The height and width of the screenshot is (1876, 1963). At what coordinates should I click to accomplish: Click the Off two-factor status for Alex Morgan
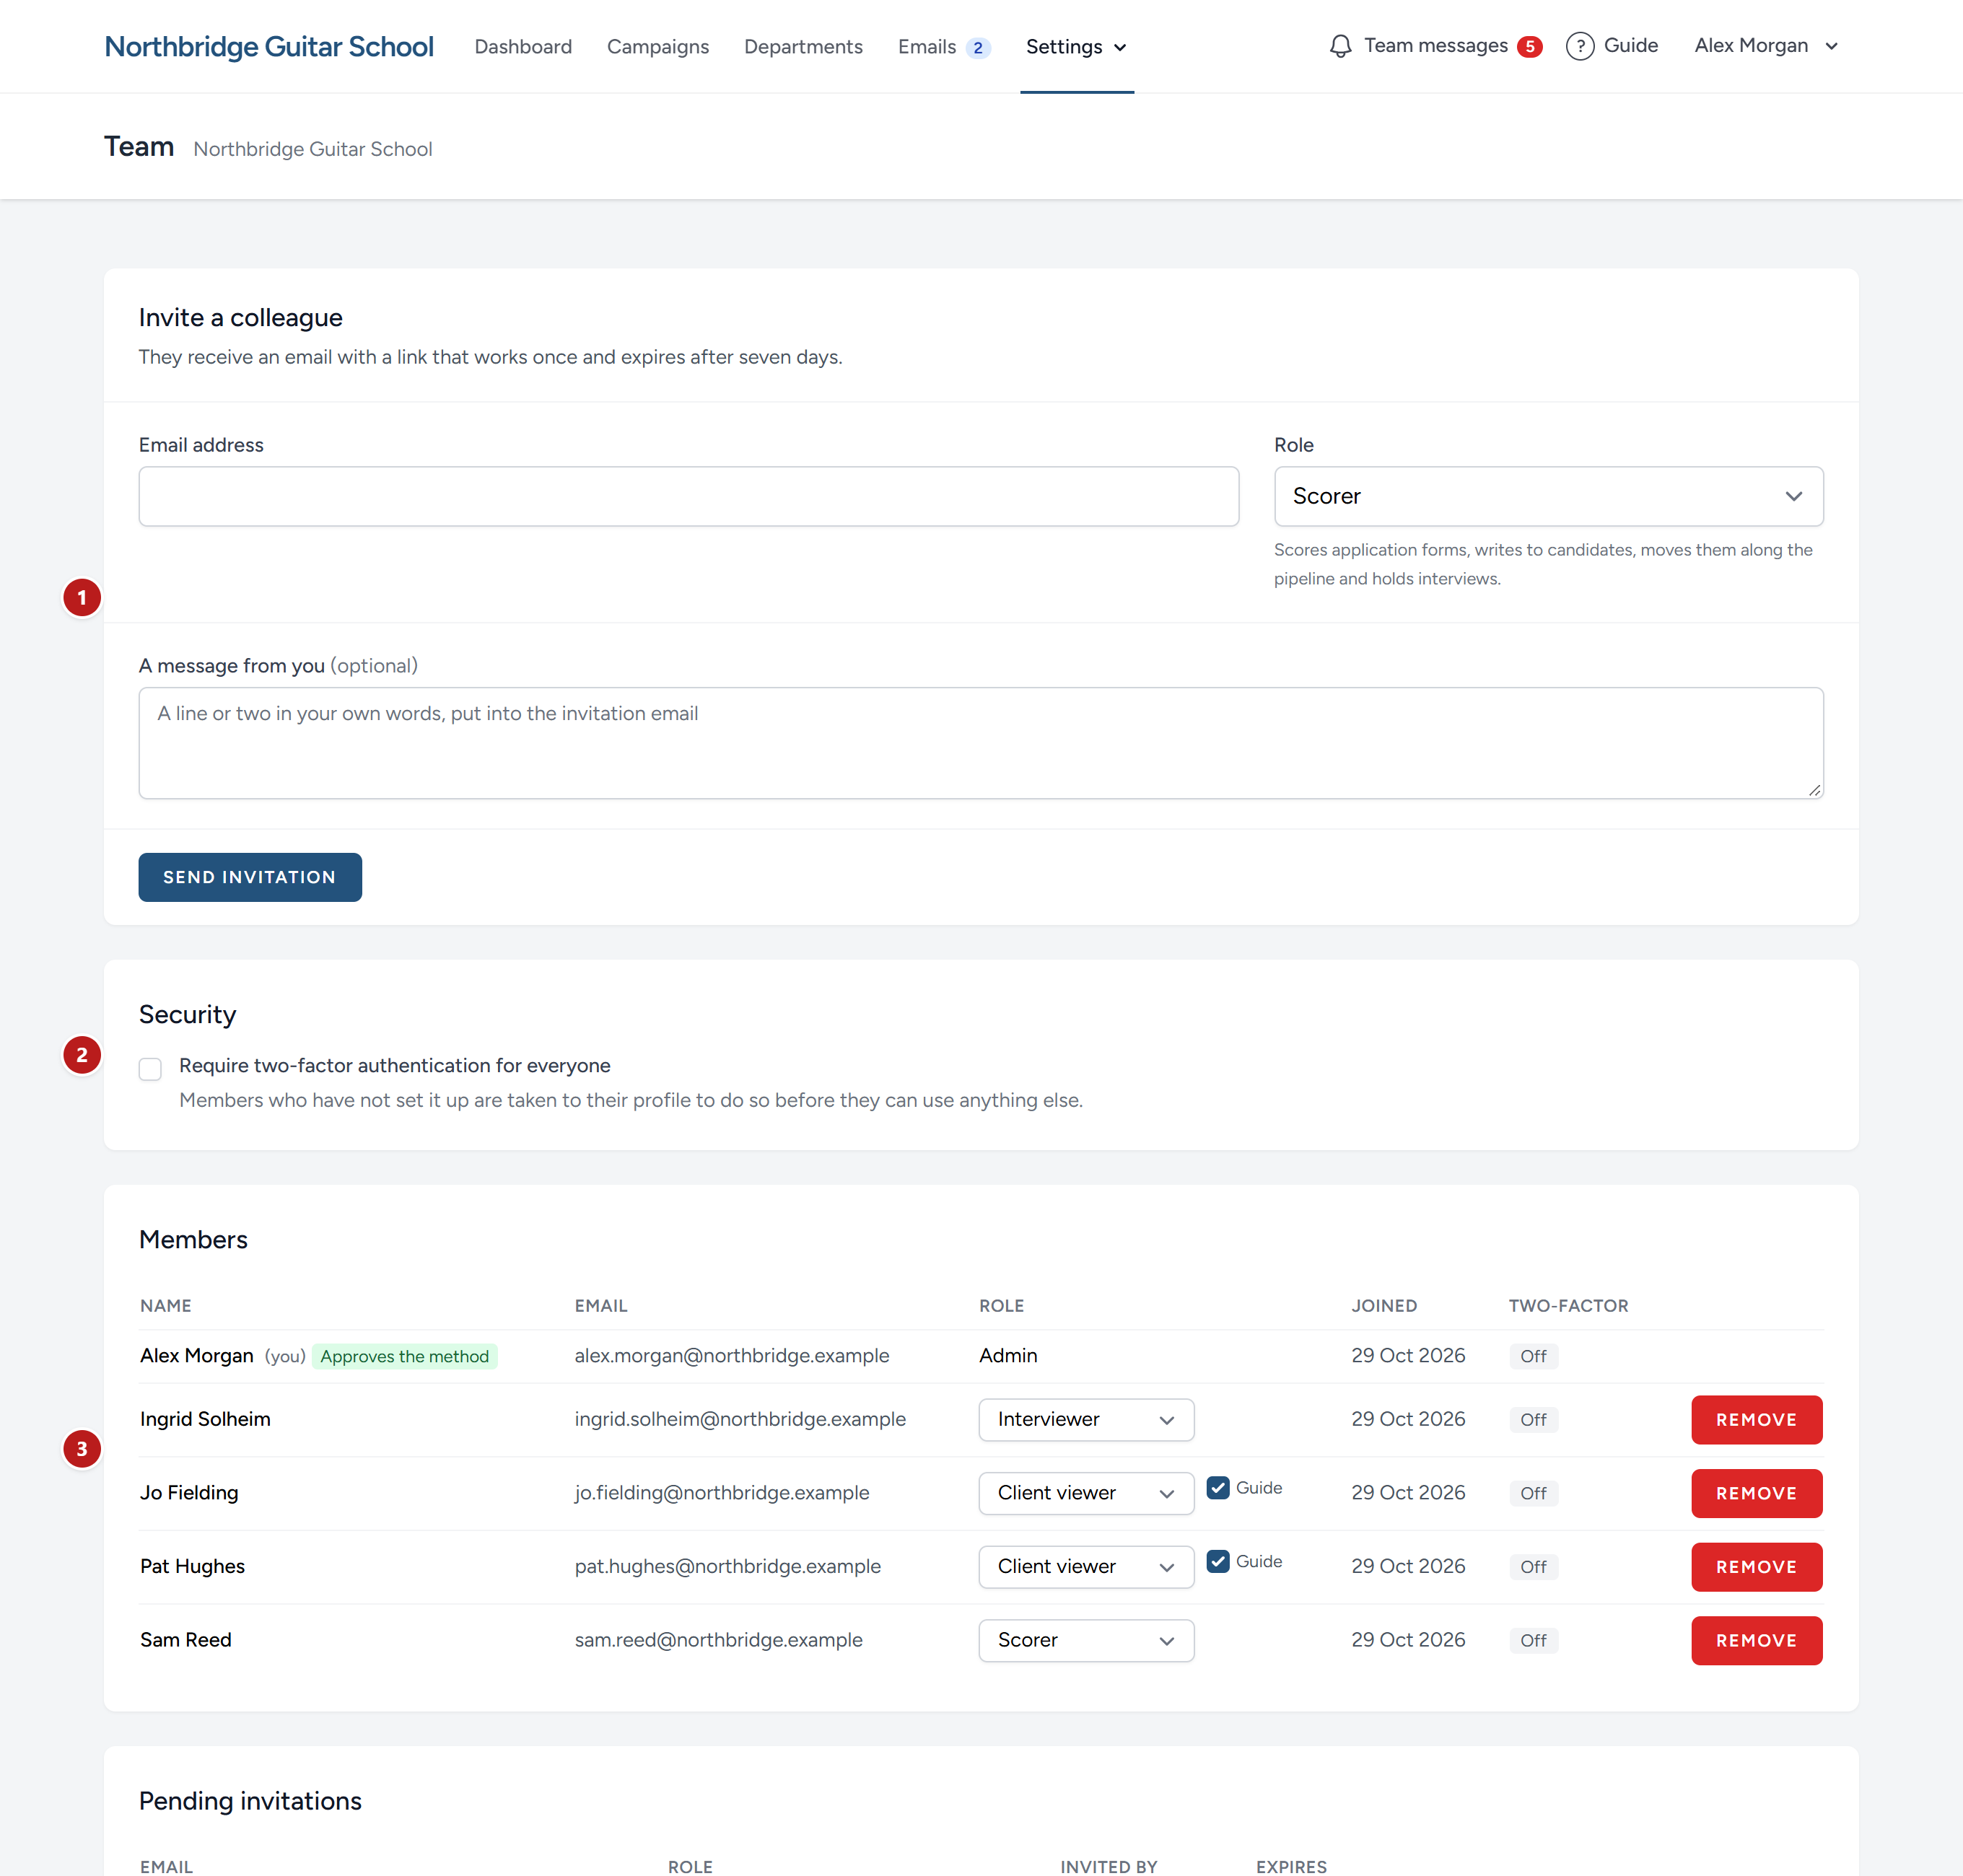click(1533, 1356)
